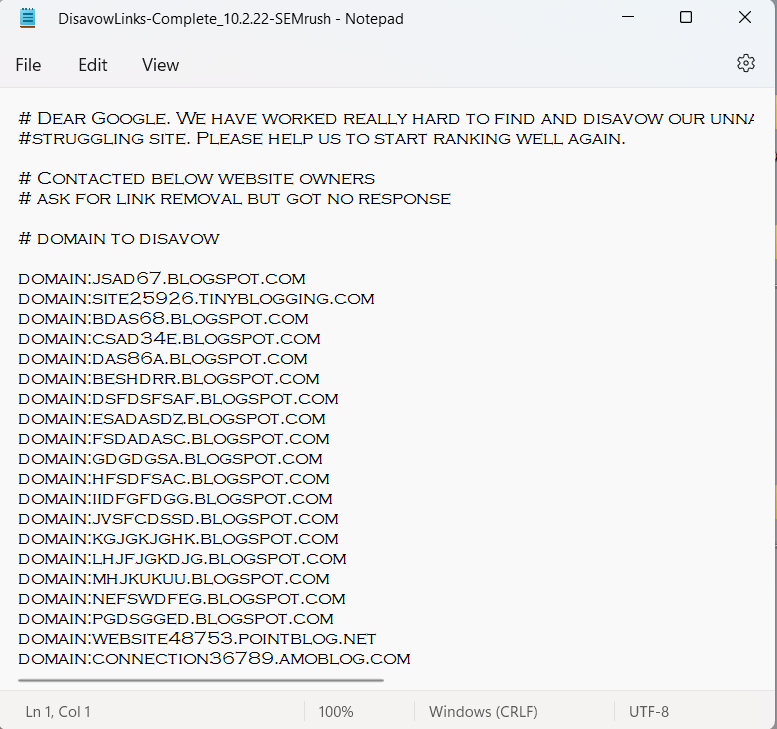The height and width of the screenshot is (729, 777).
Task: Maximize the Notepad window
Action: tap(686, 17)
